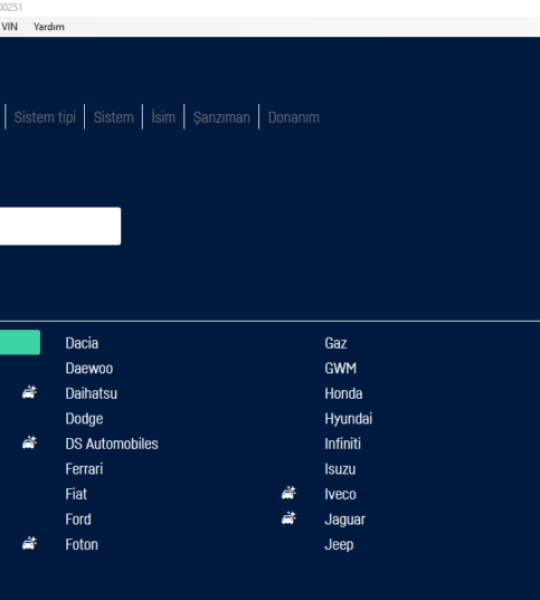Pick Honda from the brand list
Image resolution: width=540 pixels, height=600 pixels.
[x=344, y=394]
